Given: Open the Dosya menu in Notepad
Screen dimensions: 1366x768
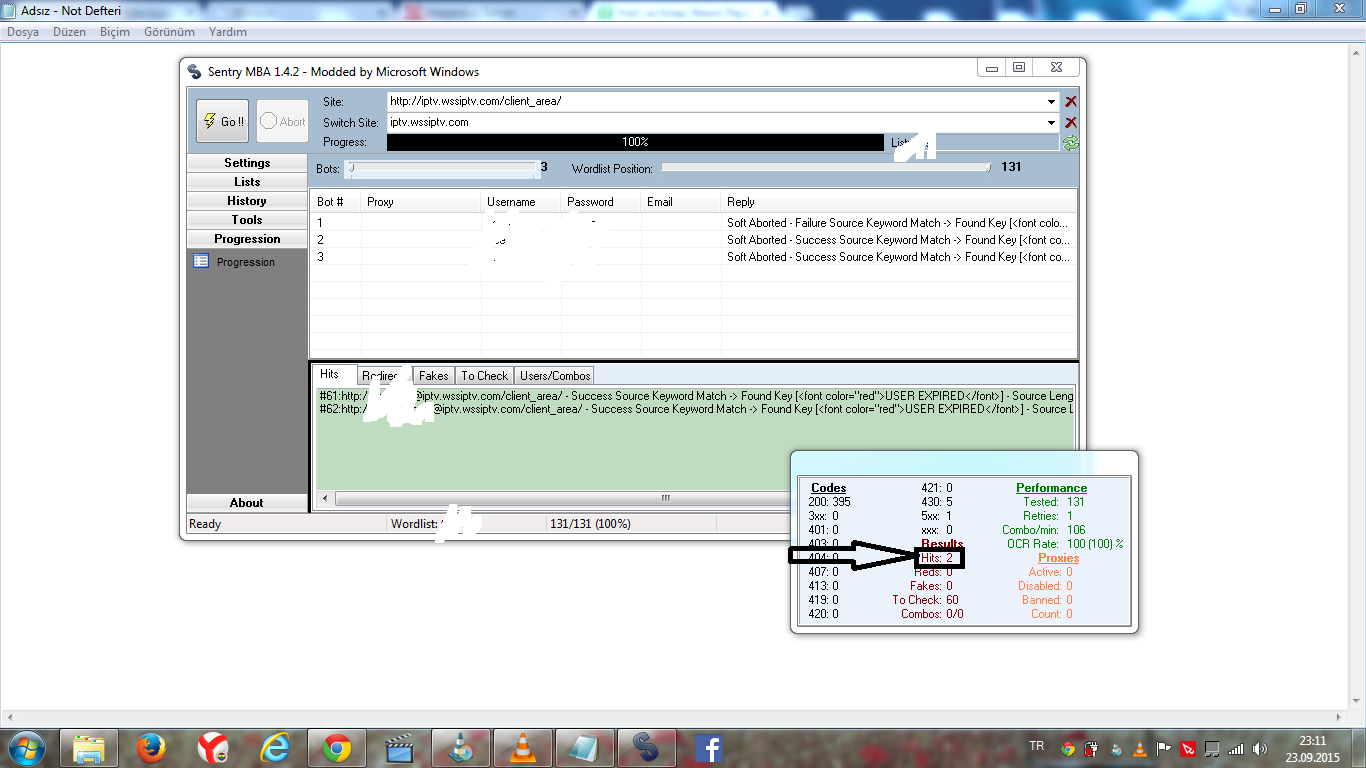Looking at the screenshot, I should pyautogui.click(x=23, y=32).
